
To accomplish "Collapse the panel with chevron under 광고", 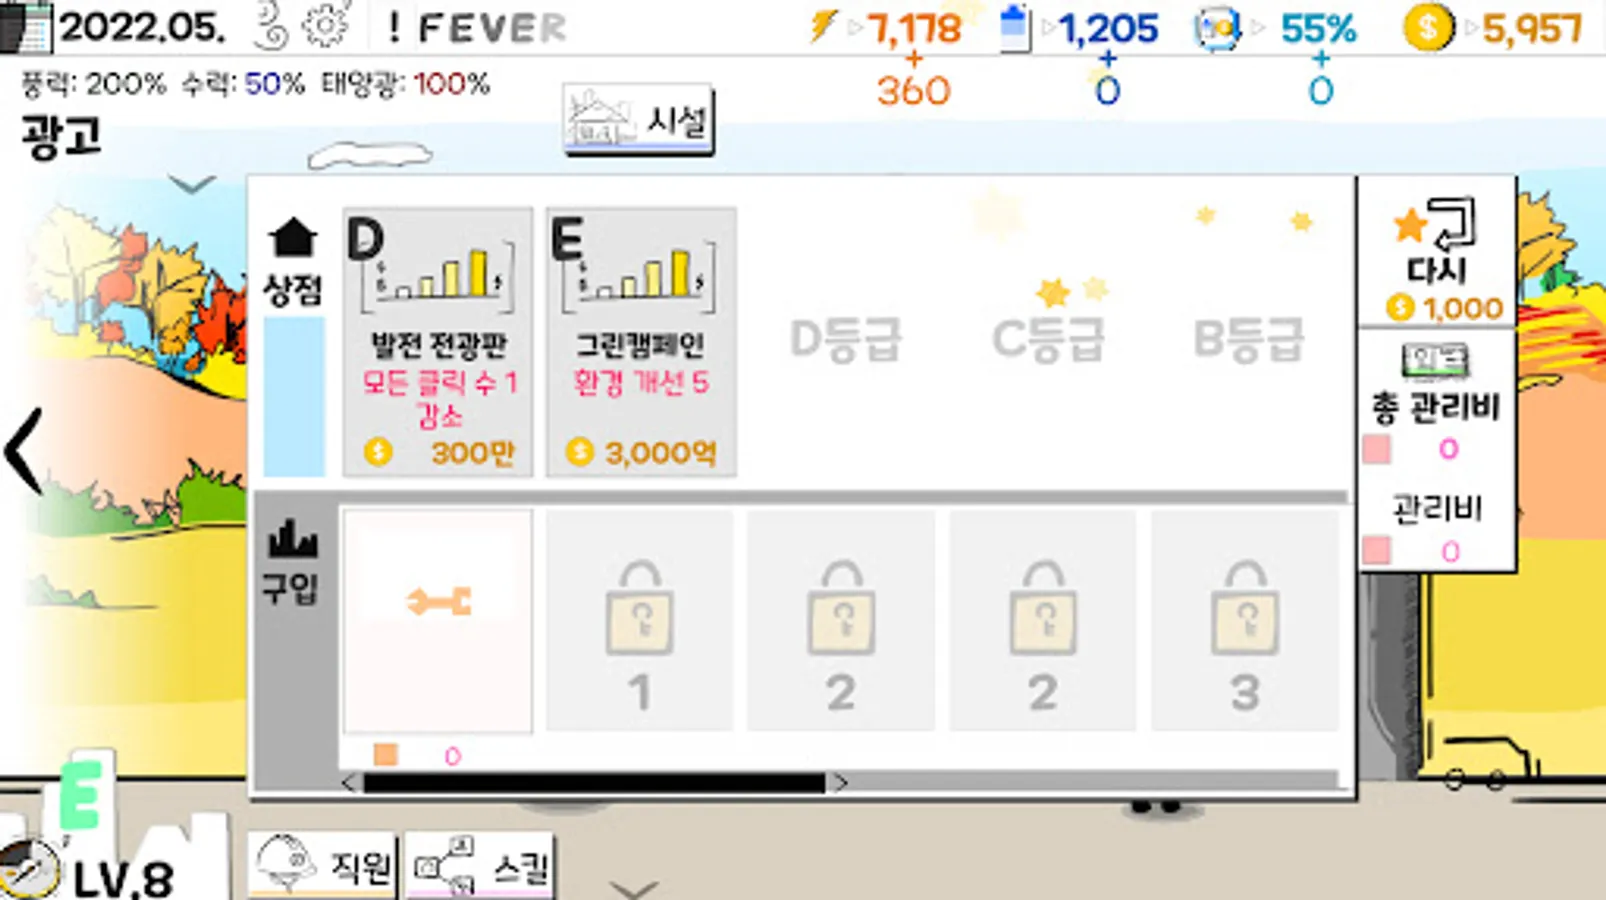I will coord(192,184).
